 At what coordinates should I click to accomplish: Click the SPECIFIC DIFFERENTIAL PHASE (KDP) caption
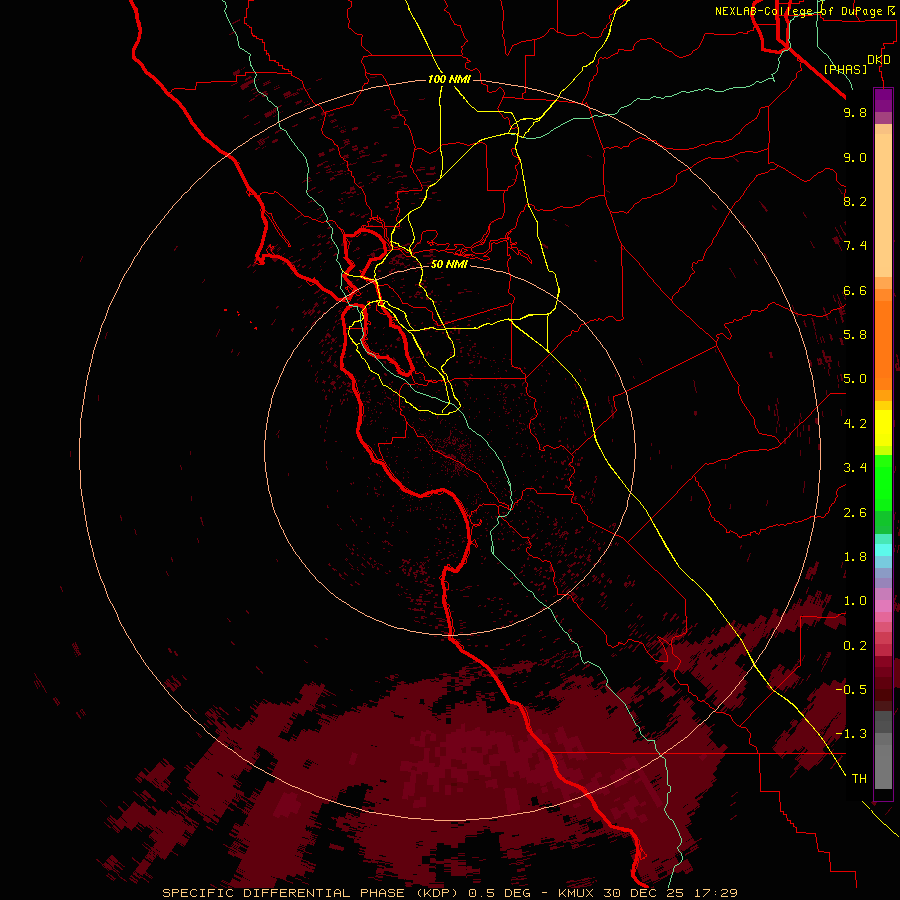pos(309,893)
